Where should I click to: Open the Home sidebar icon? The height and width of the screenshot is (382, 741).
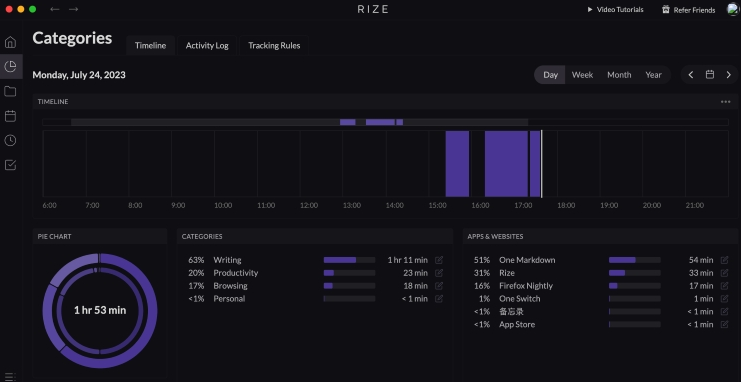click(10, 42)
